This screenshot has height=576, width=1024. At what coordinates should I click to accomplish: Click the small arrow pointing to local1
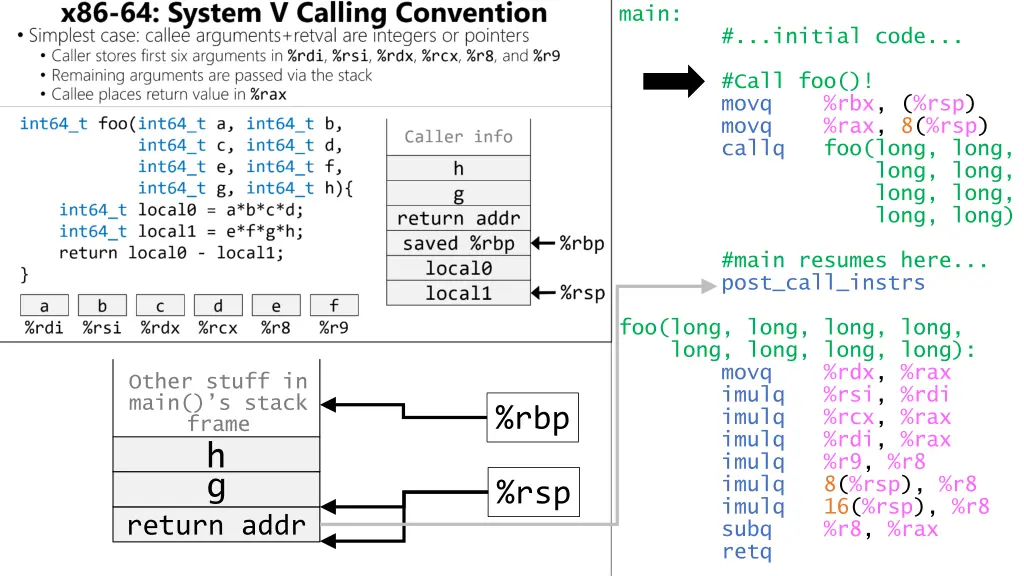(x=542, y=293)
